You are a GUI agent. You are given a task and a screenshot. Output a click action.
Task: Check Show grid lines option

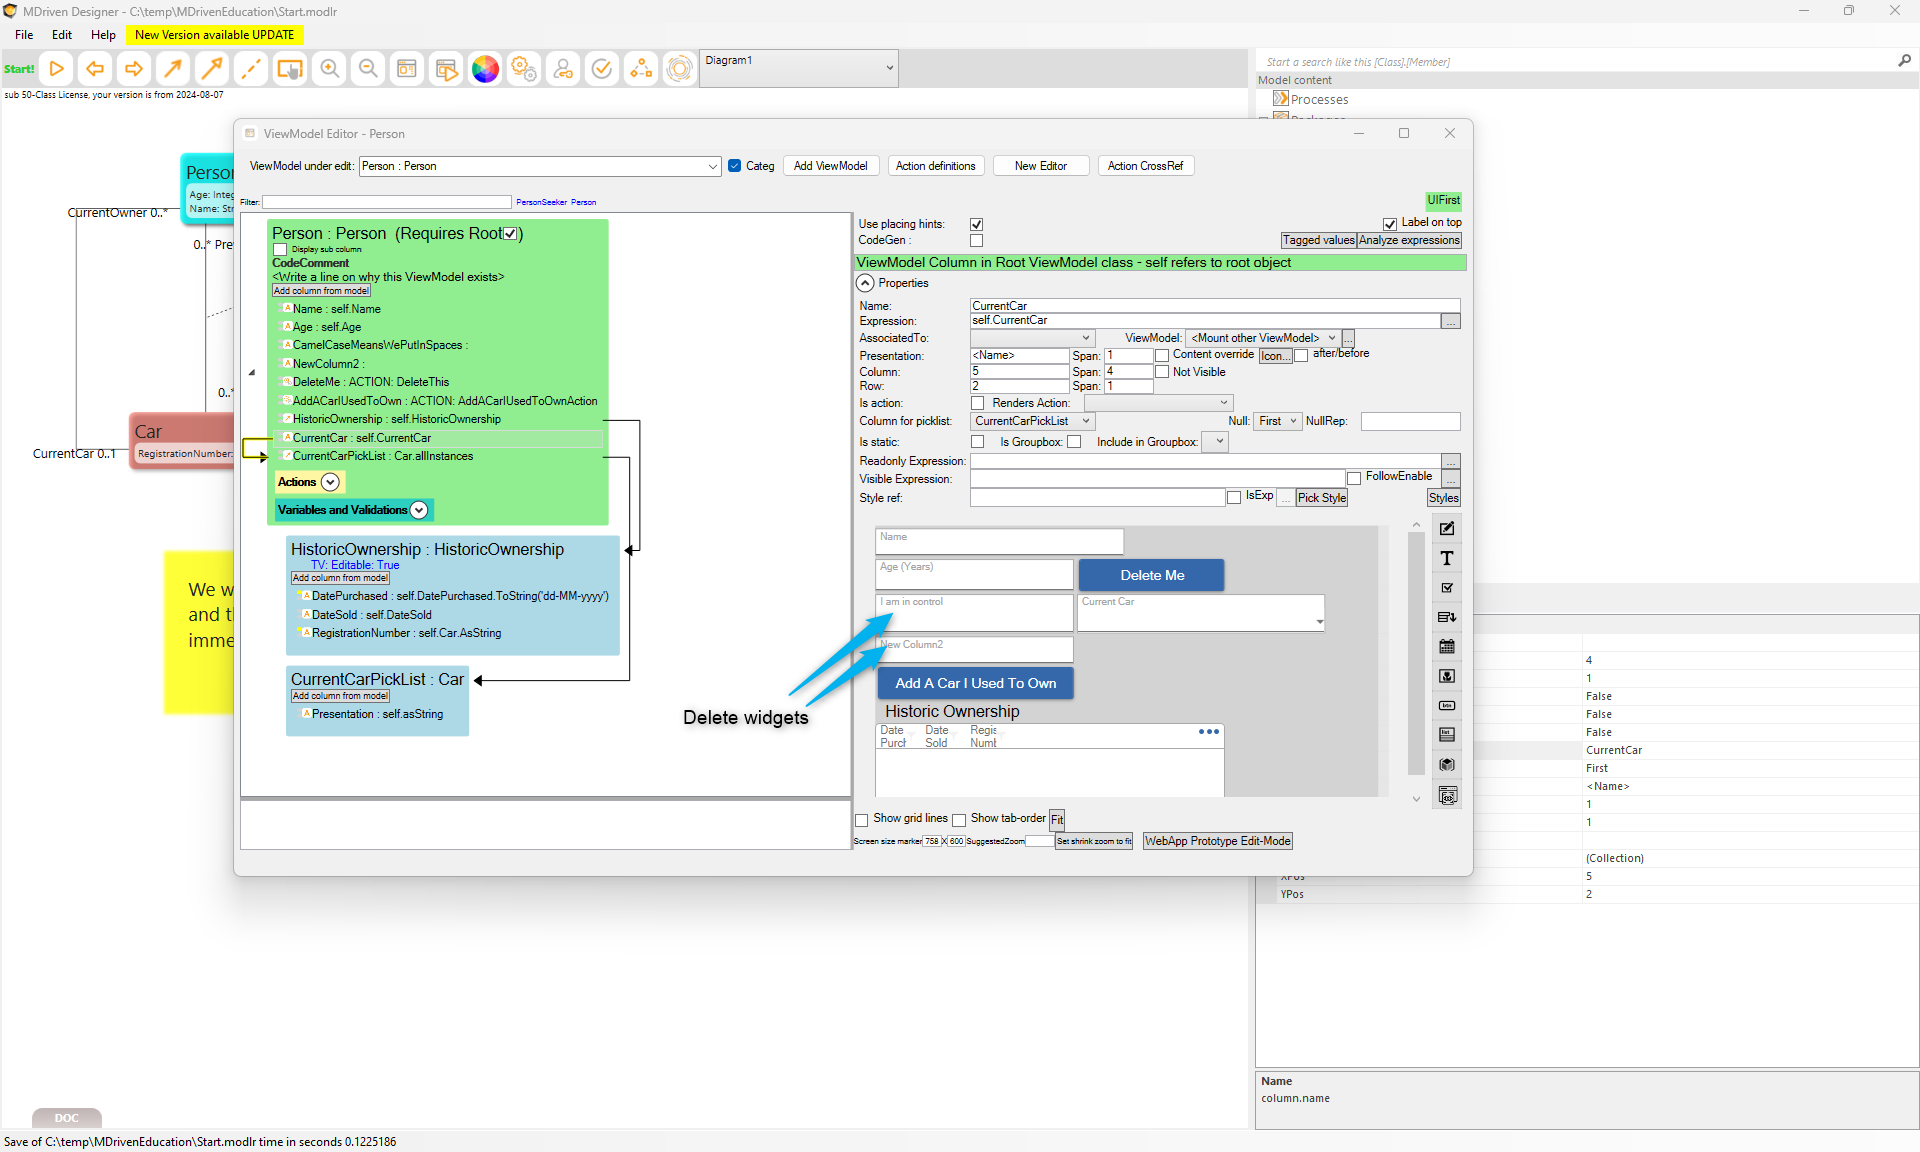[x=862, y=820]
